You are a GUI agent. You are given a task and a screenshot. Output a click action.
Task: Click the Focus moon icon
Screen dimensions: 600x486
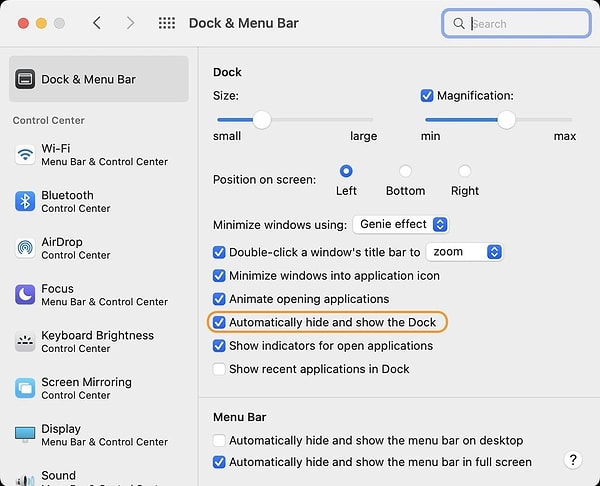coord(25,295)
